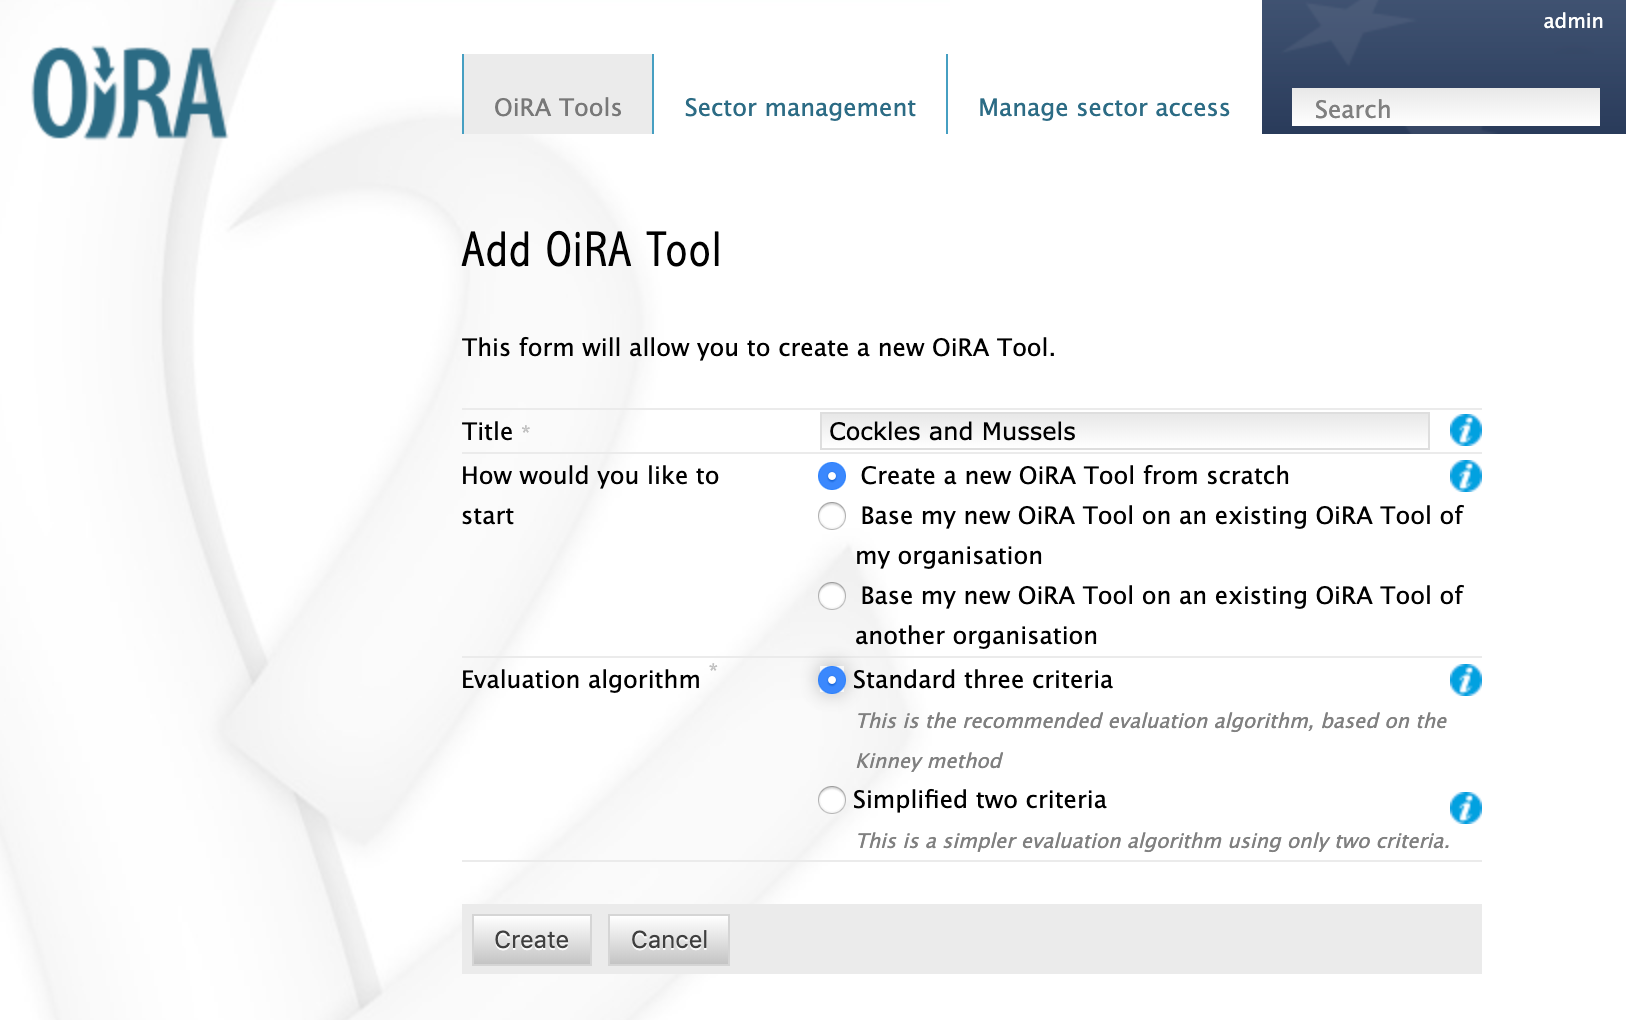Viewport: 1626px width, 1020px height.
Task: Click the OiRA logo
Action: click(130, 93)
